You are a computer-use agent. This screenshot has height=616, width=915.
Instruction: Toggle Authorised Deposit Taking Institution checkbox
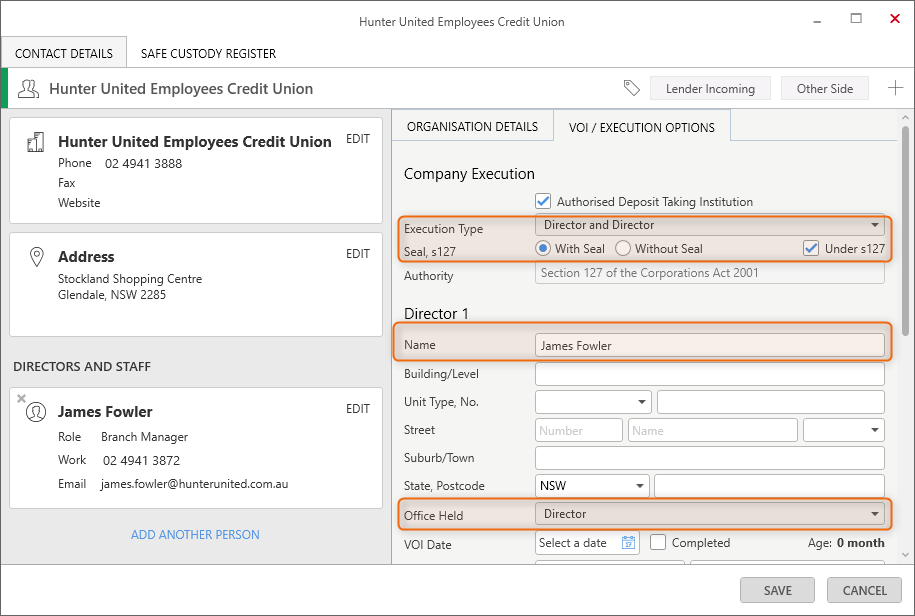point(543,201)
